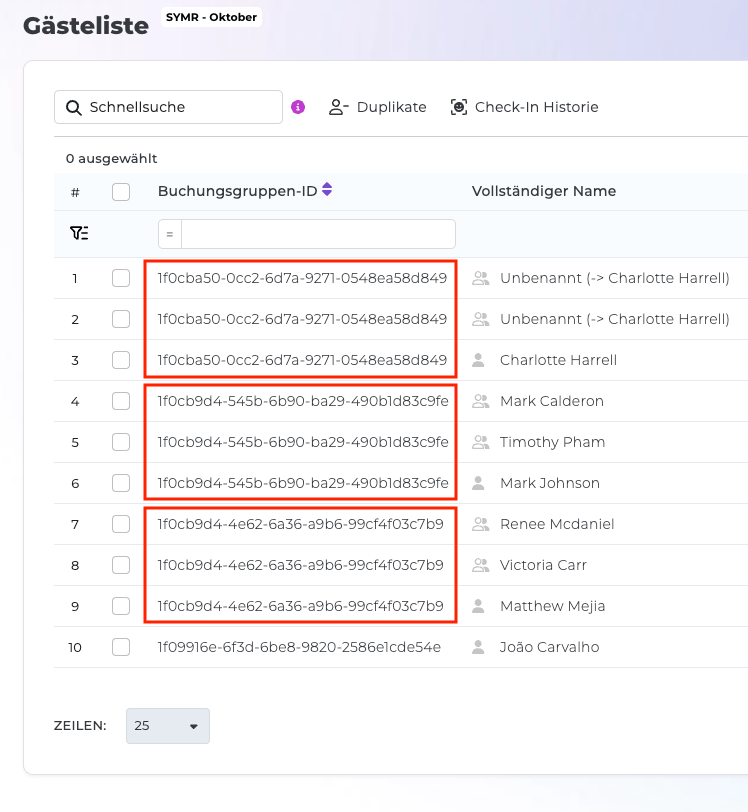This screenshot has height=812, width=748.
Task: Toggle the select-all checkbox in header
Action: pyautogui.click(x=121, y=192)
